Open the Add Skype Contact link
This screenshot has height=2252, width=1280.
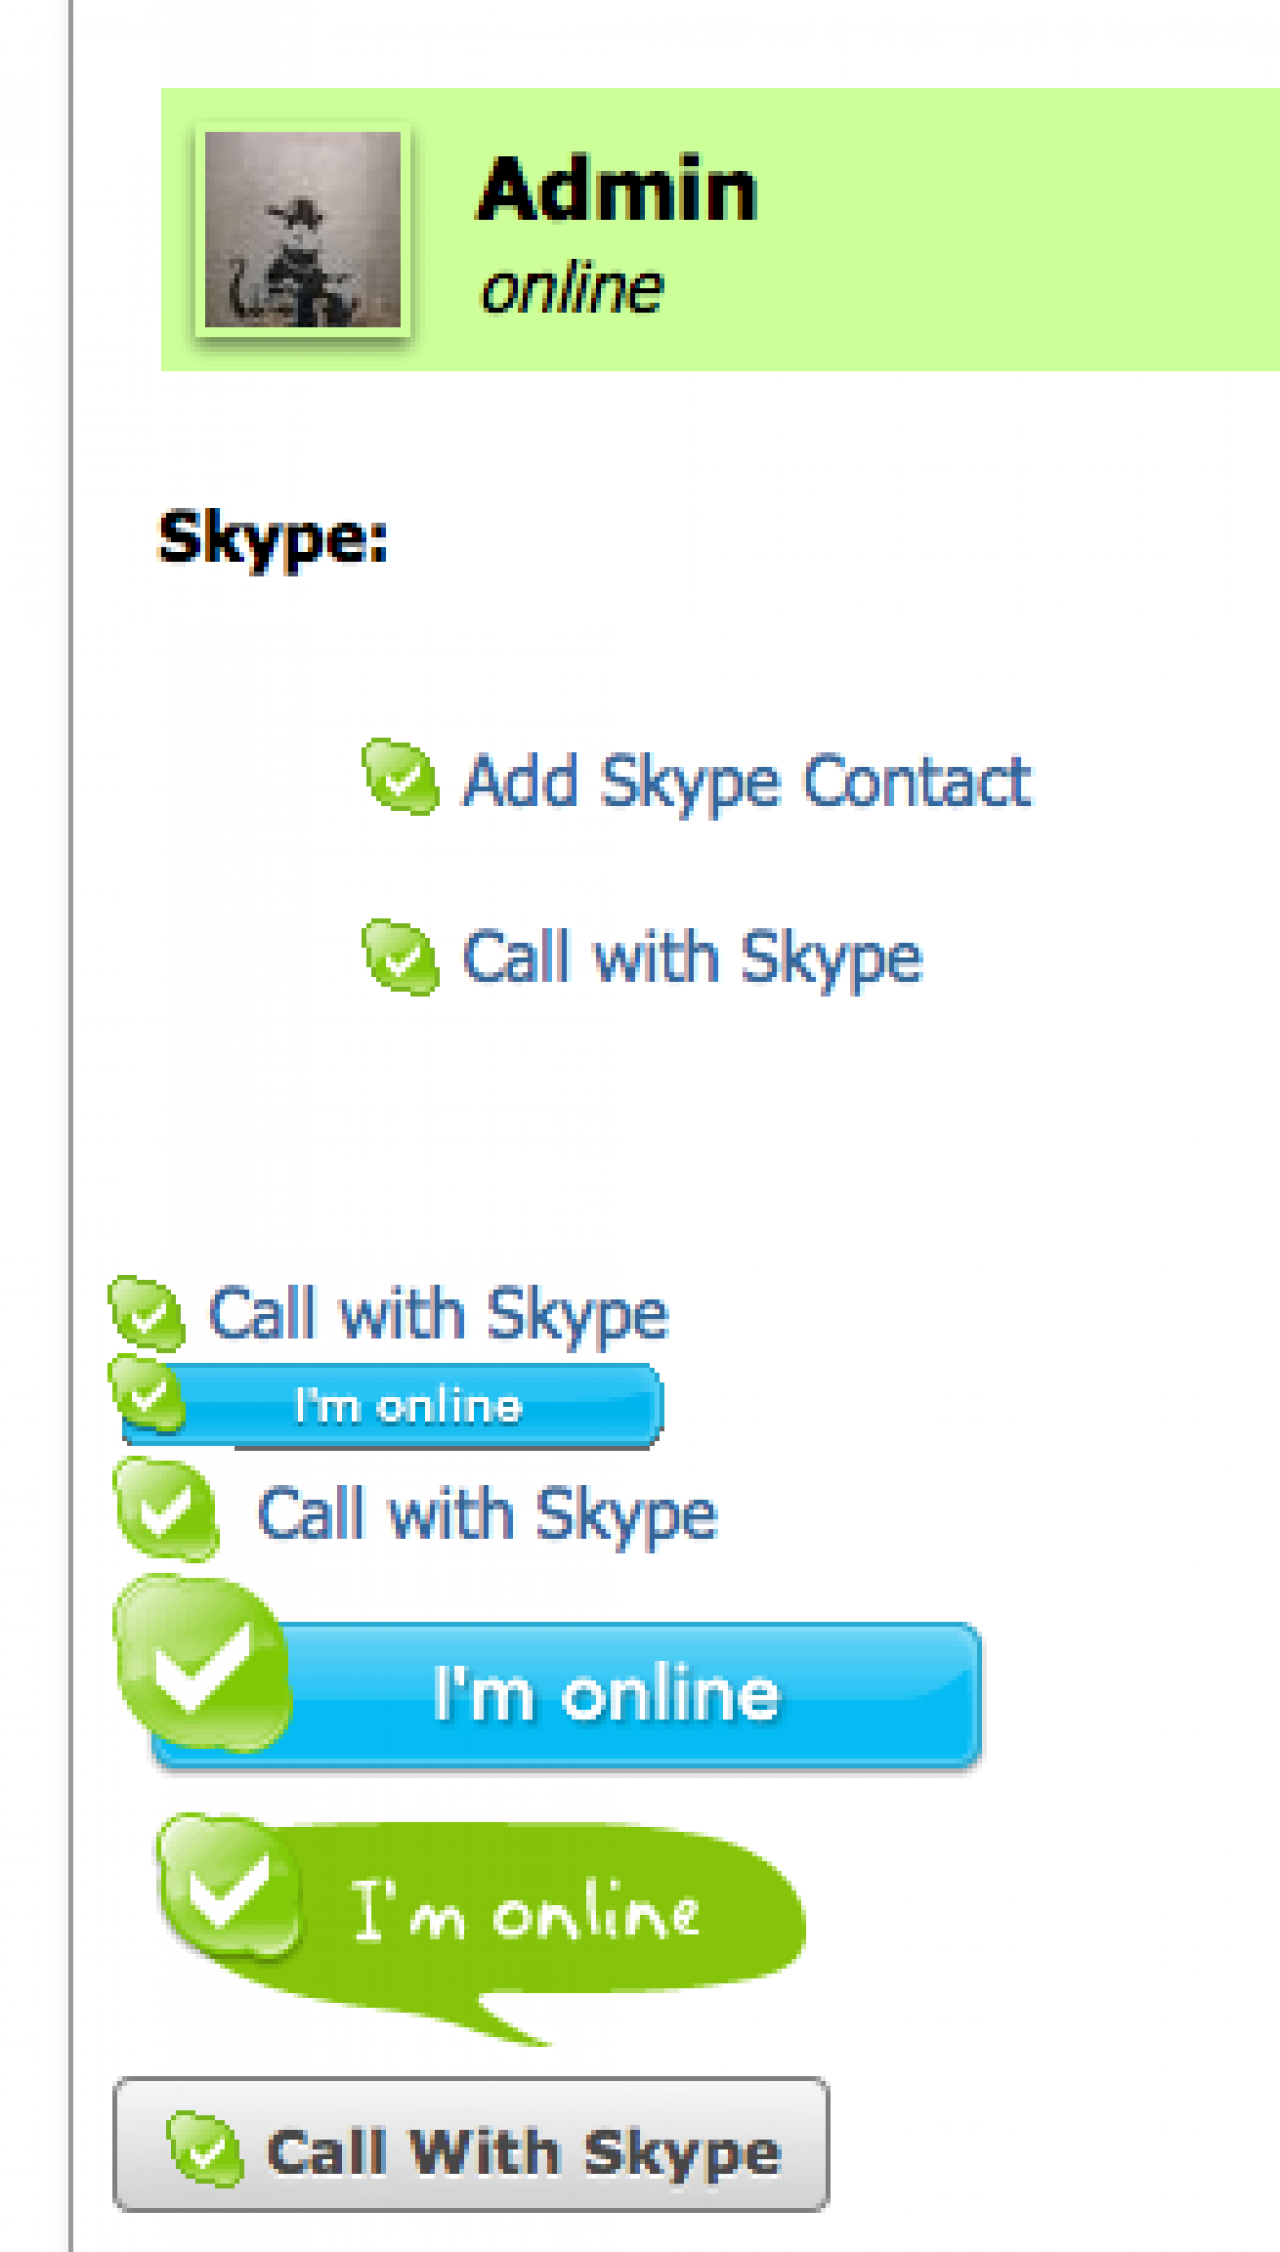pos(746,781)
